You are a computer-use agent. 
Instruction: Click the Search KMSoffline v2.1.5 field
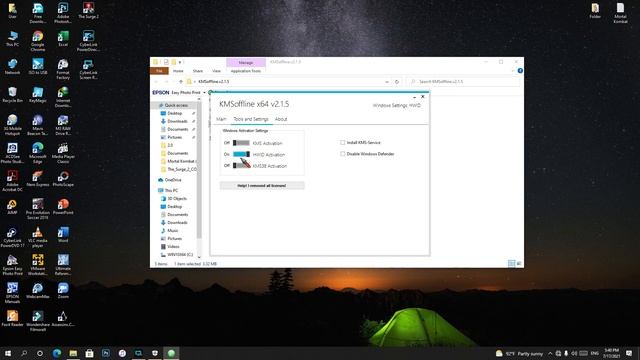464,82
